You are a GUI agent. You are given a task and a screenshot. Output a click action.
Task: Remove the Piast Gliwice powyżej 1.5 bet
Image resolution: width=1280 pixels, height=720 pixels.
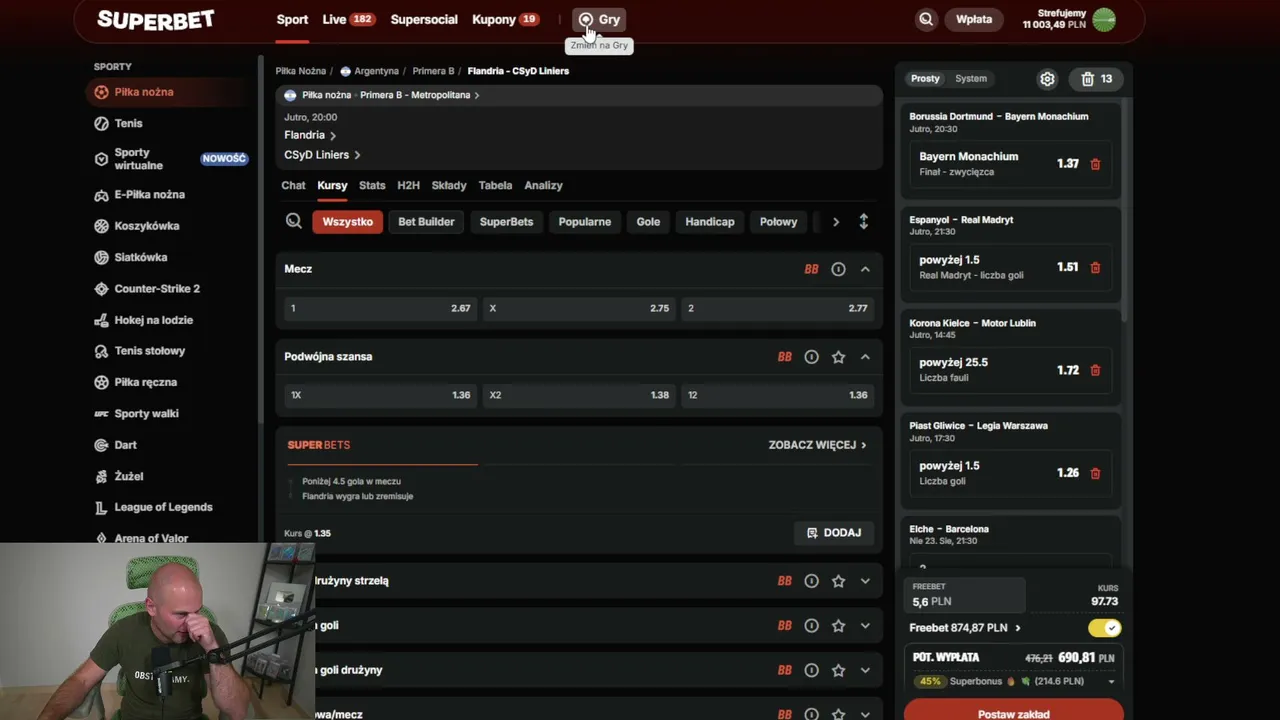tap(1095, 473)
